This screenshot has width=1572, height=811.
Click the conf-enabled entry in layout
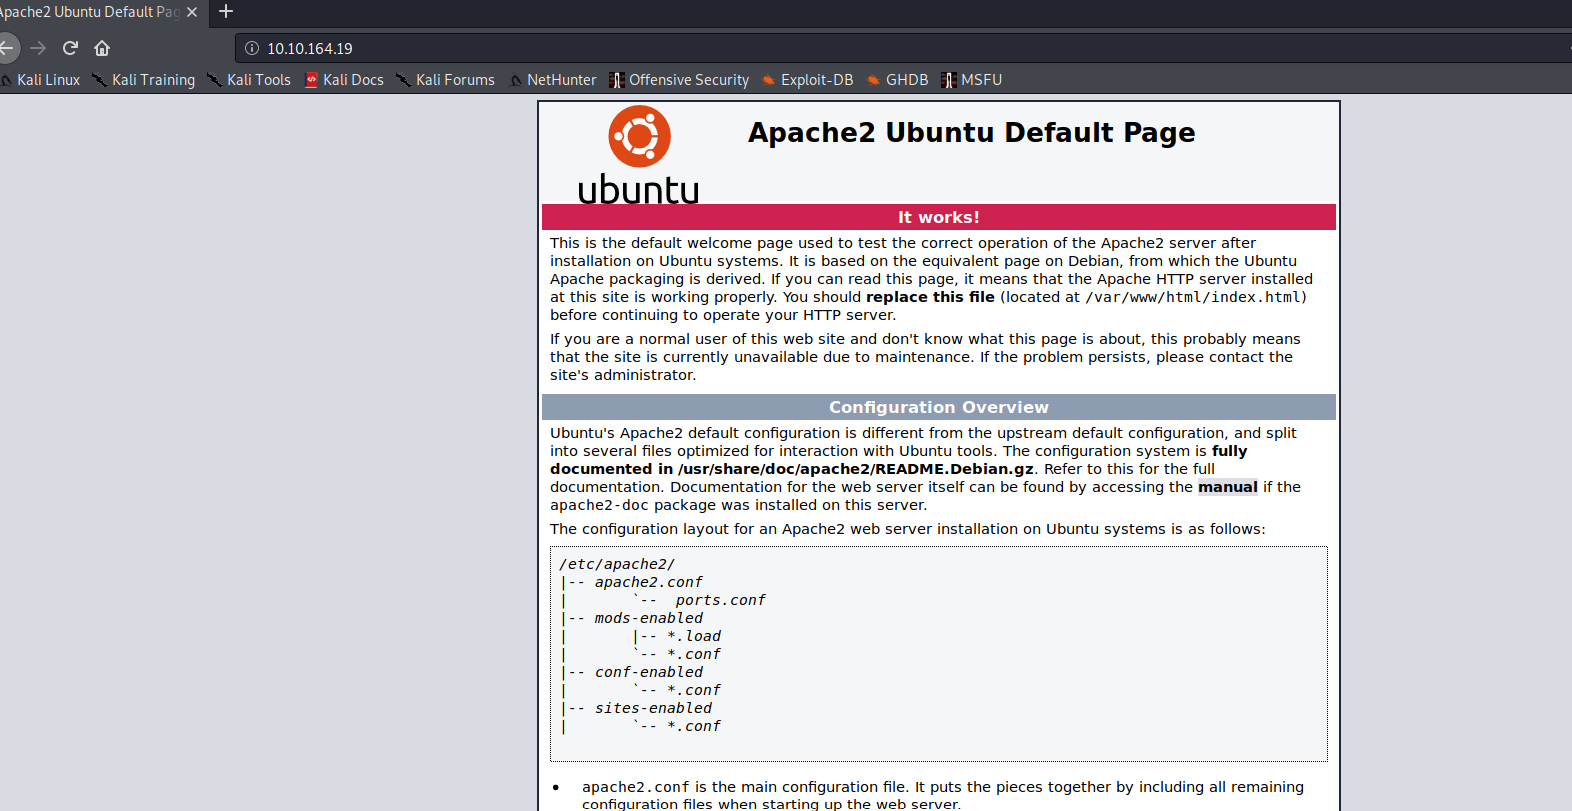click(649, 672)
